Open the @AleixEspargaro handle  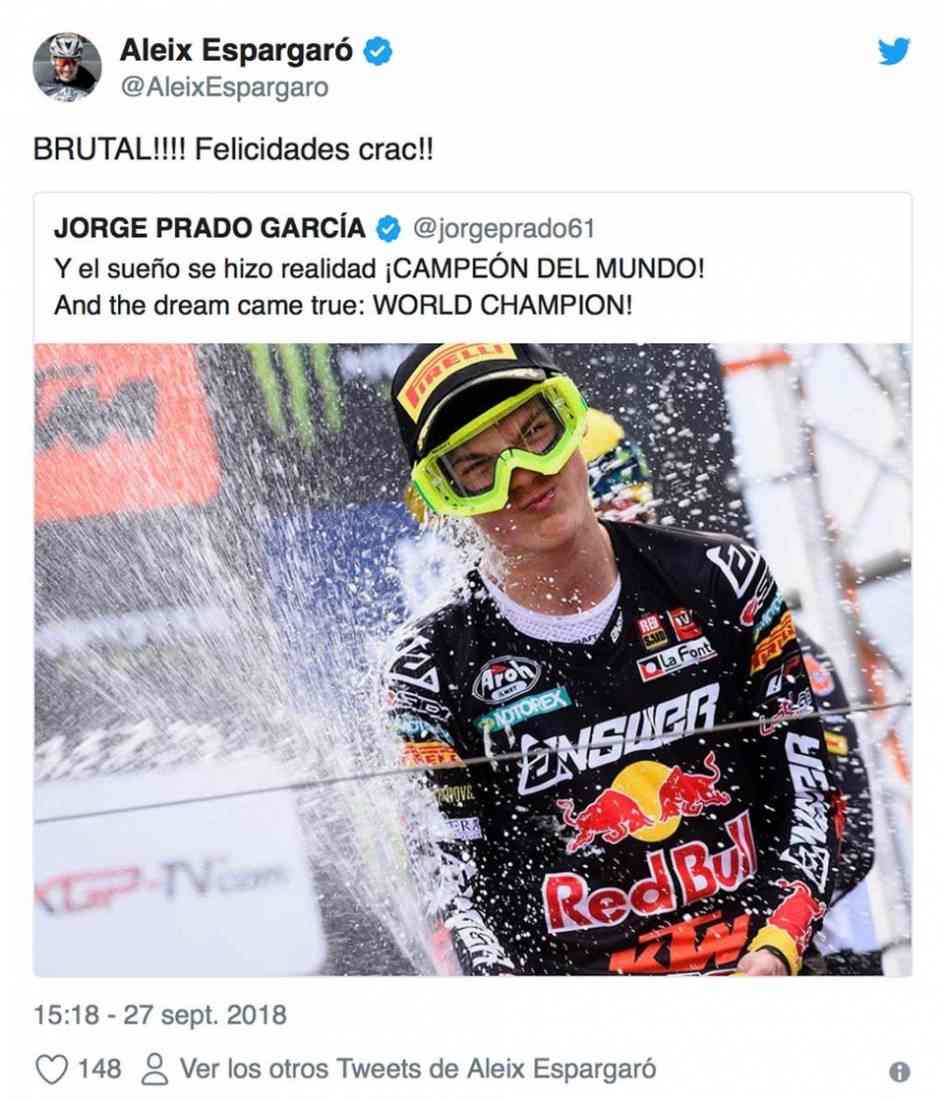224,88
